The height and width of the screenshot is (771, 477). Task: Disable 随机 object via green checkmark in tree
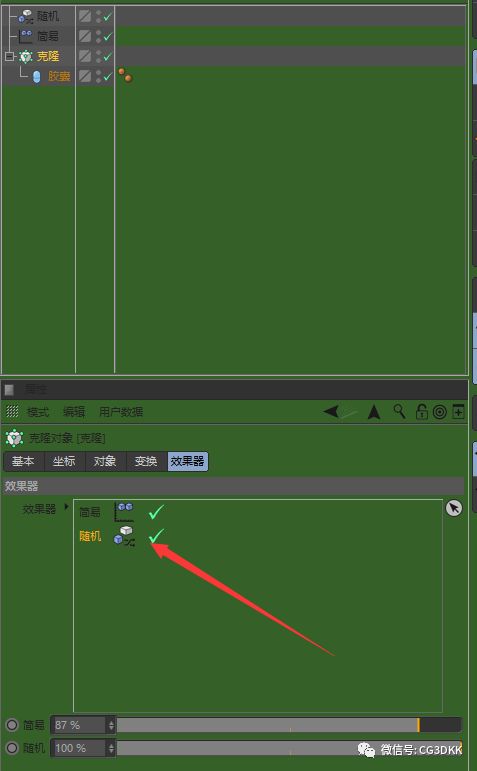[108, 16]
